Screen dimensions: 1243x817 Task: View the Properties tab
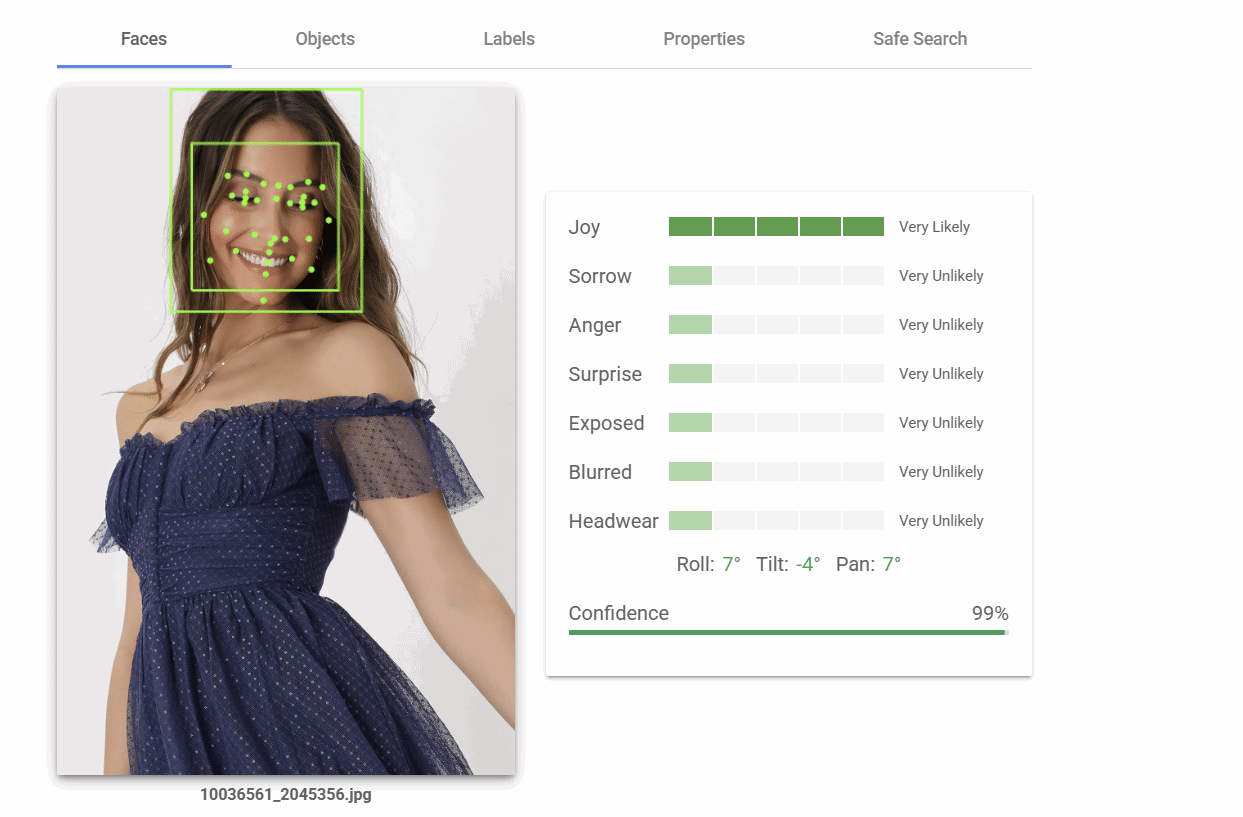click(704, 39)
